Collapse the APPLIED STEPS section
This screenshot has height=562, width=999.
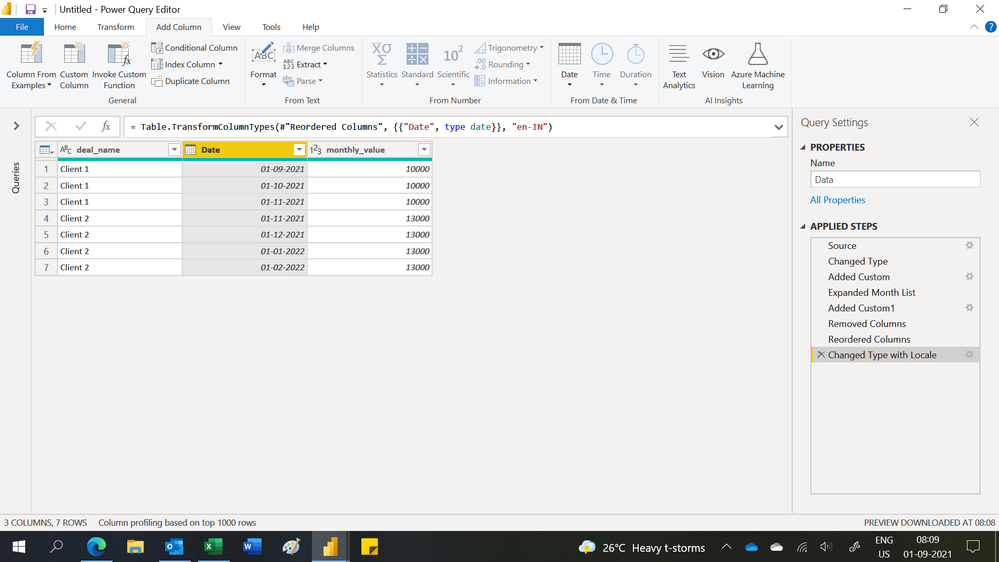pyautogui.click(x=803, y=226)
